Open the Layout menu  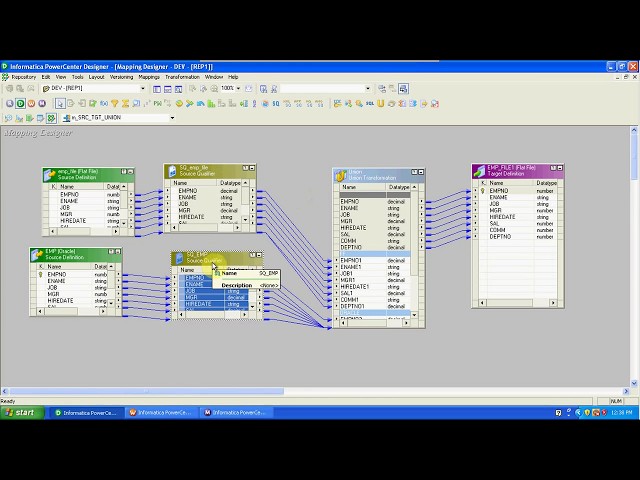(x=96, y=77)
